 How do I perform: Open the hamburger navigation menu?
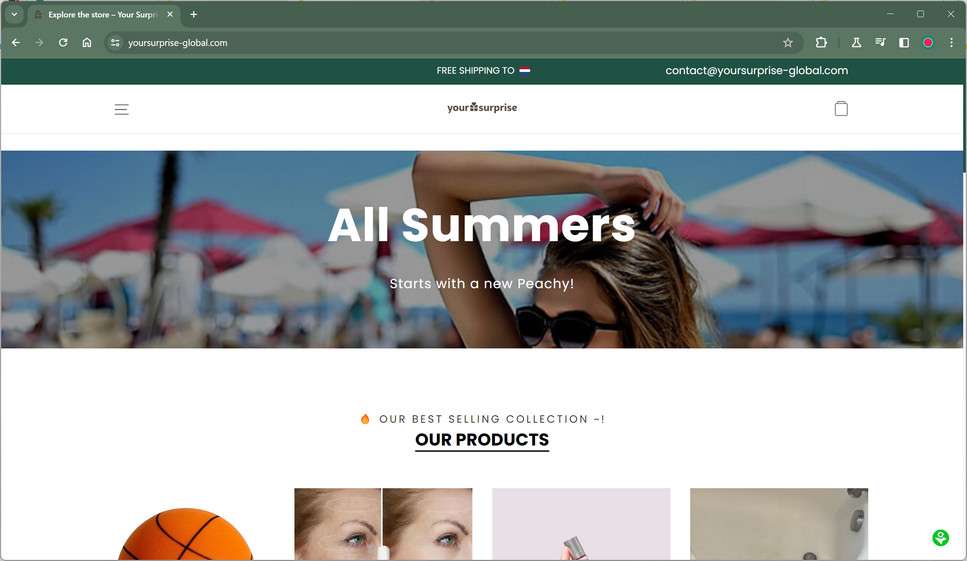[121, 109]
